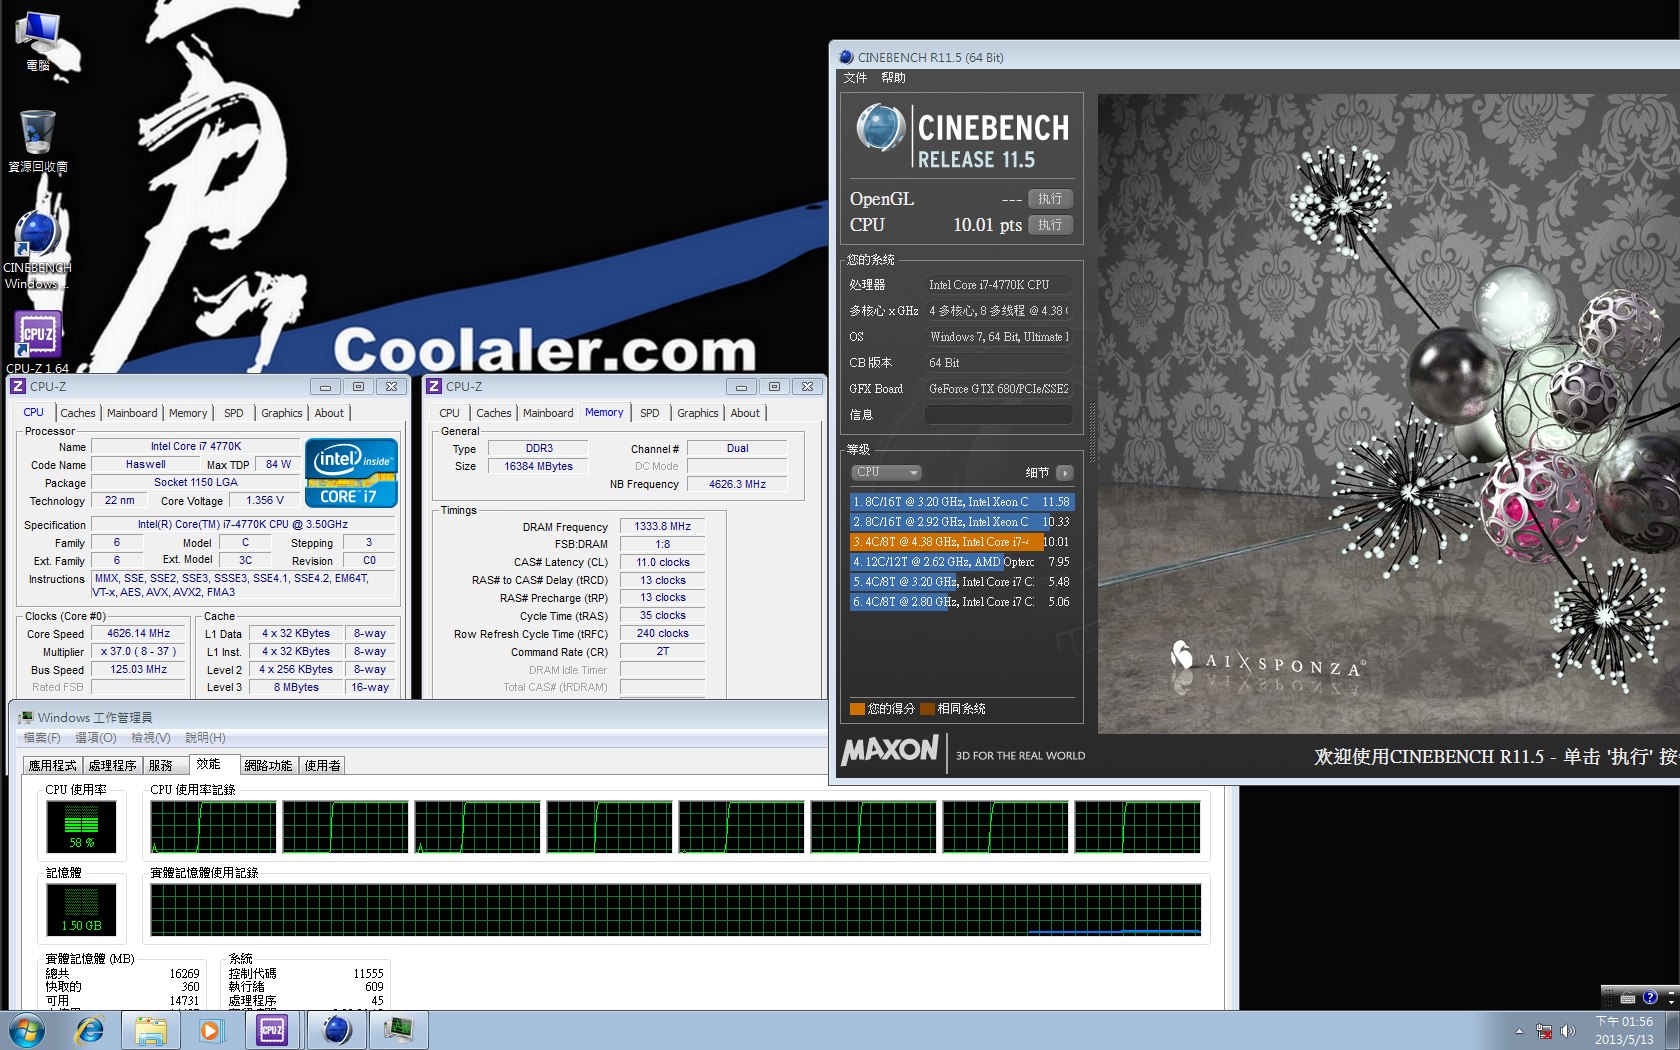Show hidden tray icons arrow
1680x1050 pixels.
[x=1519, y=1031]
